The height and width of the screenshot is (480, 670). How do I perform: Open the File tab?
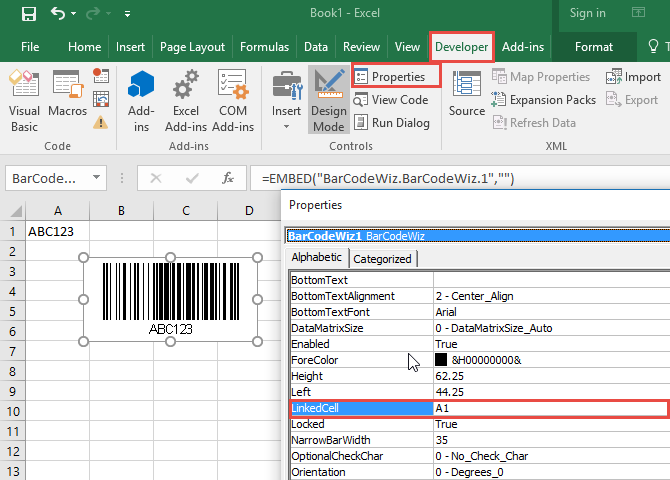click(x=30, y=47)
